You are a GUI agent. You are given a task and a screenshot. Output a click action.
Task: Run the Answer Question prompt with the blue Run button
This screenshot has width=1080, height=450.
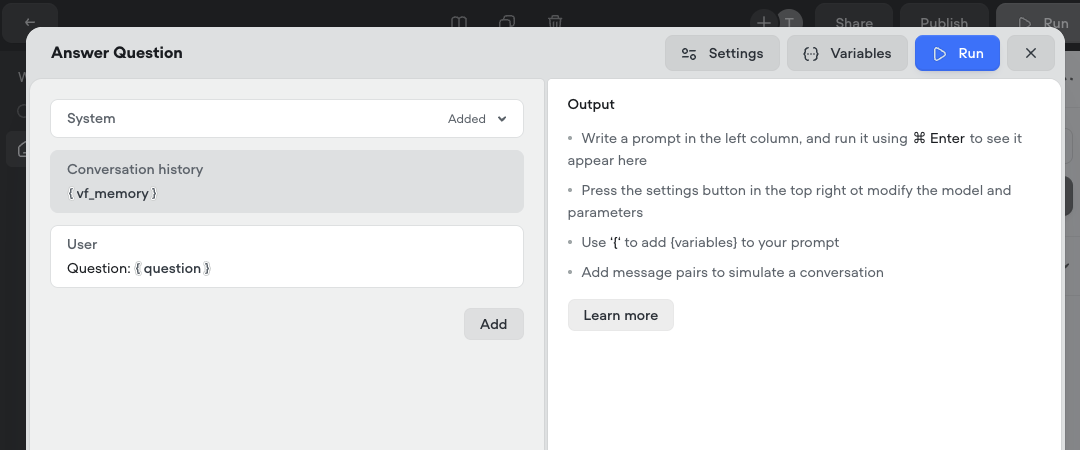tap(957, 53)
